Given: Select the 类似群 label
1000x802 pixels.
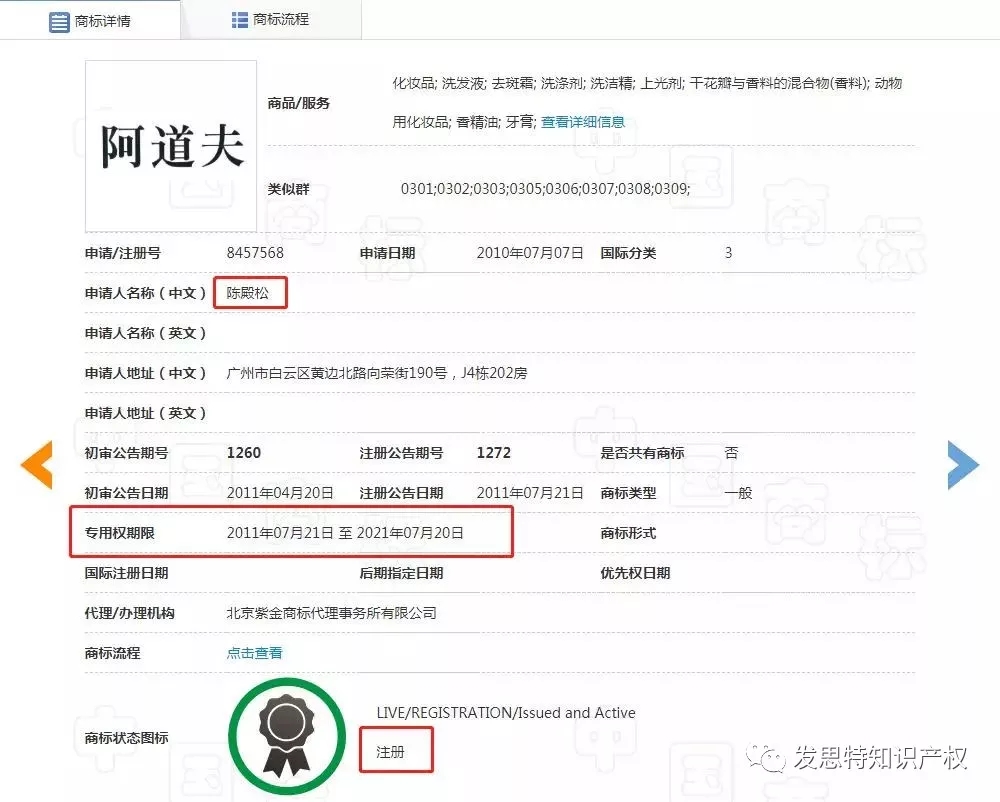Looking at the screenshot, I should pyautogui.click(x=288, y=189).
